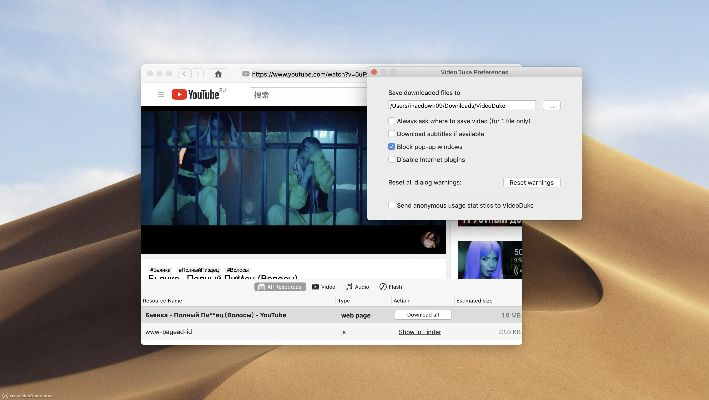
Task: Edit the save downloaded files path field
Action: (x=462, y=105)
